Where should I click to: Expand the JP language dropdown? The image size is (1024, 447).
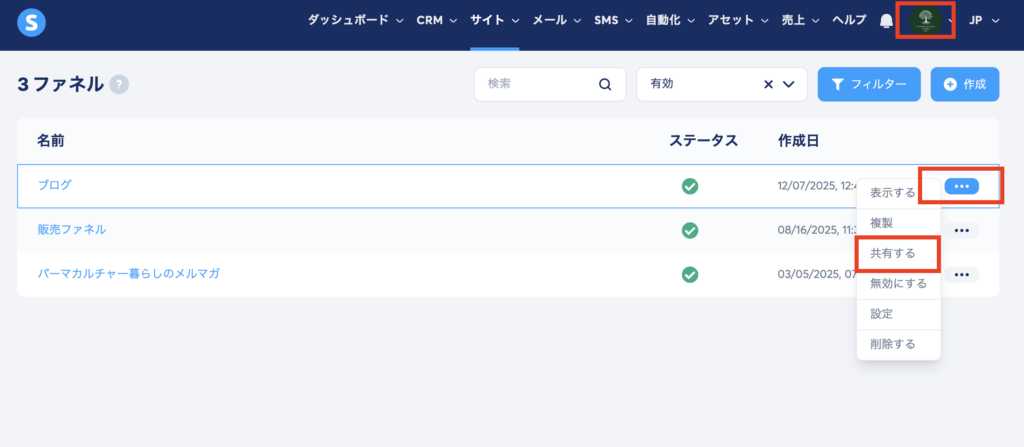pos(984,21)
